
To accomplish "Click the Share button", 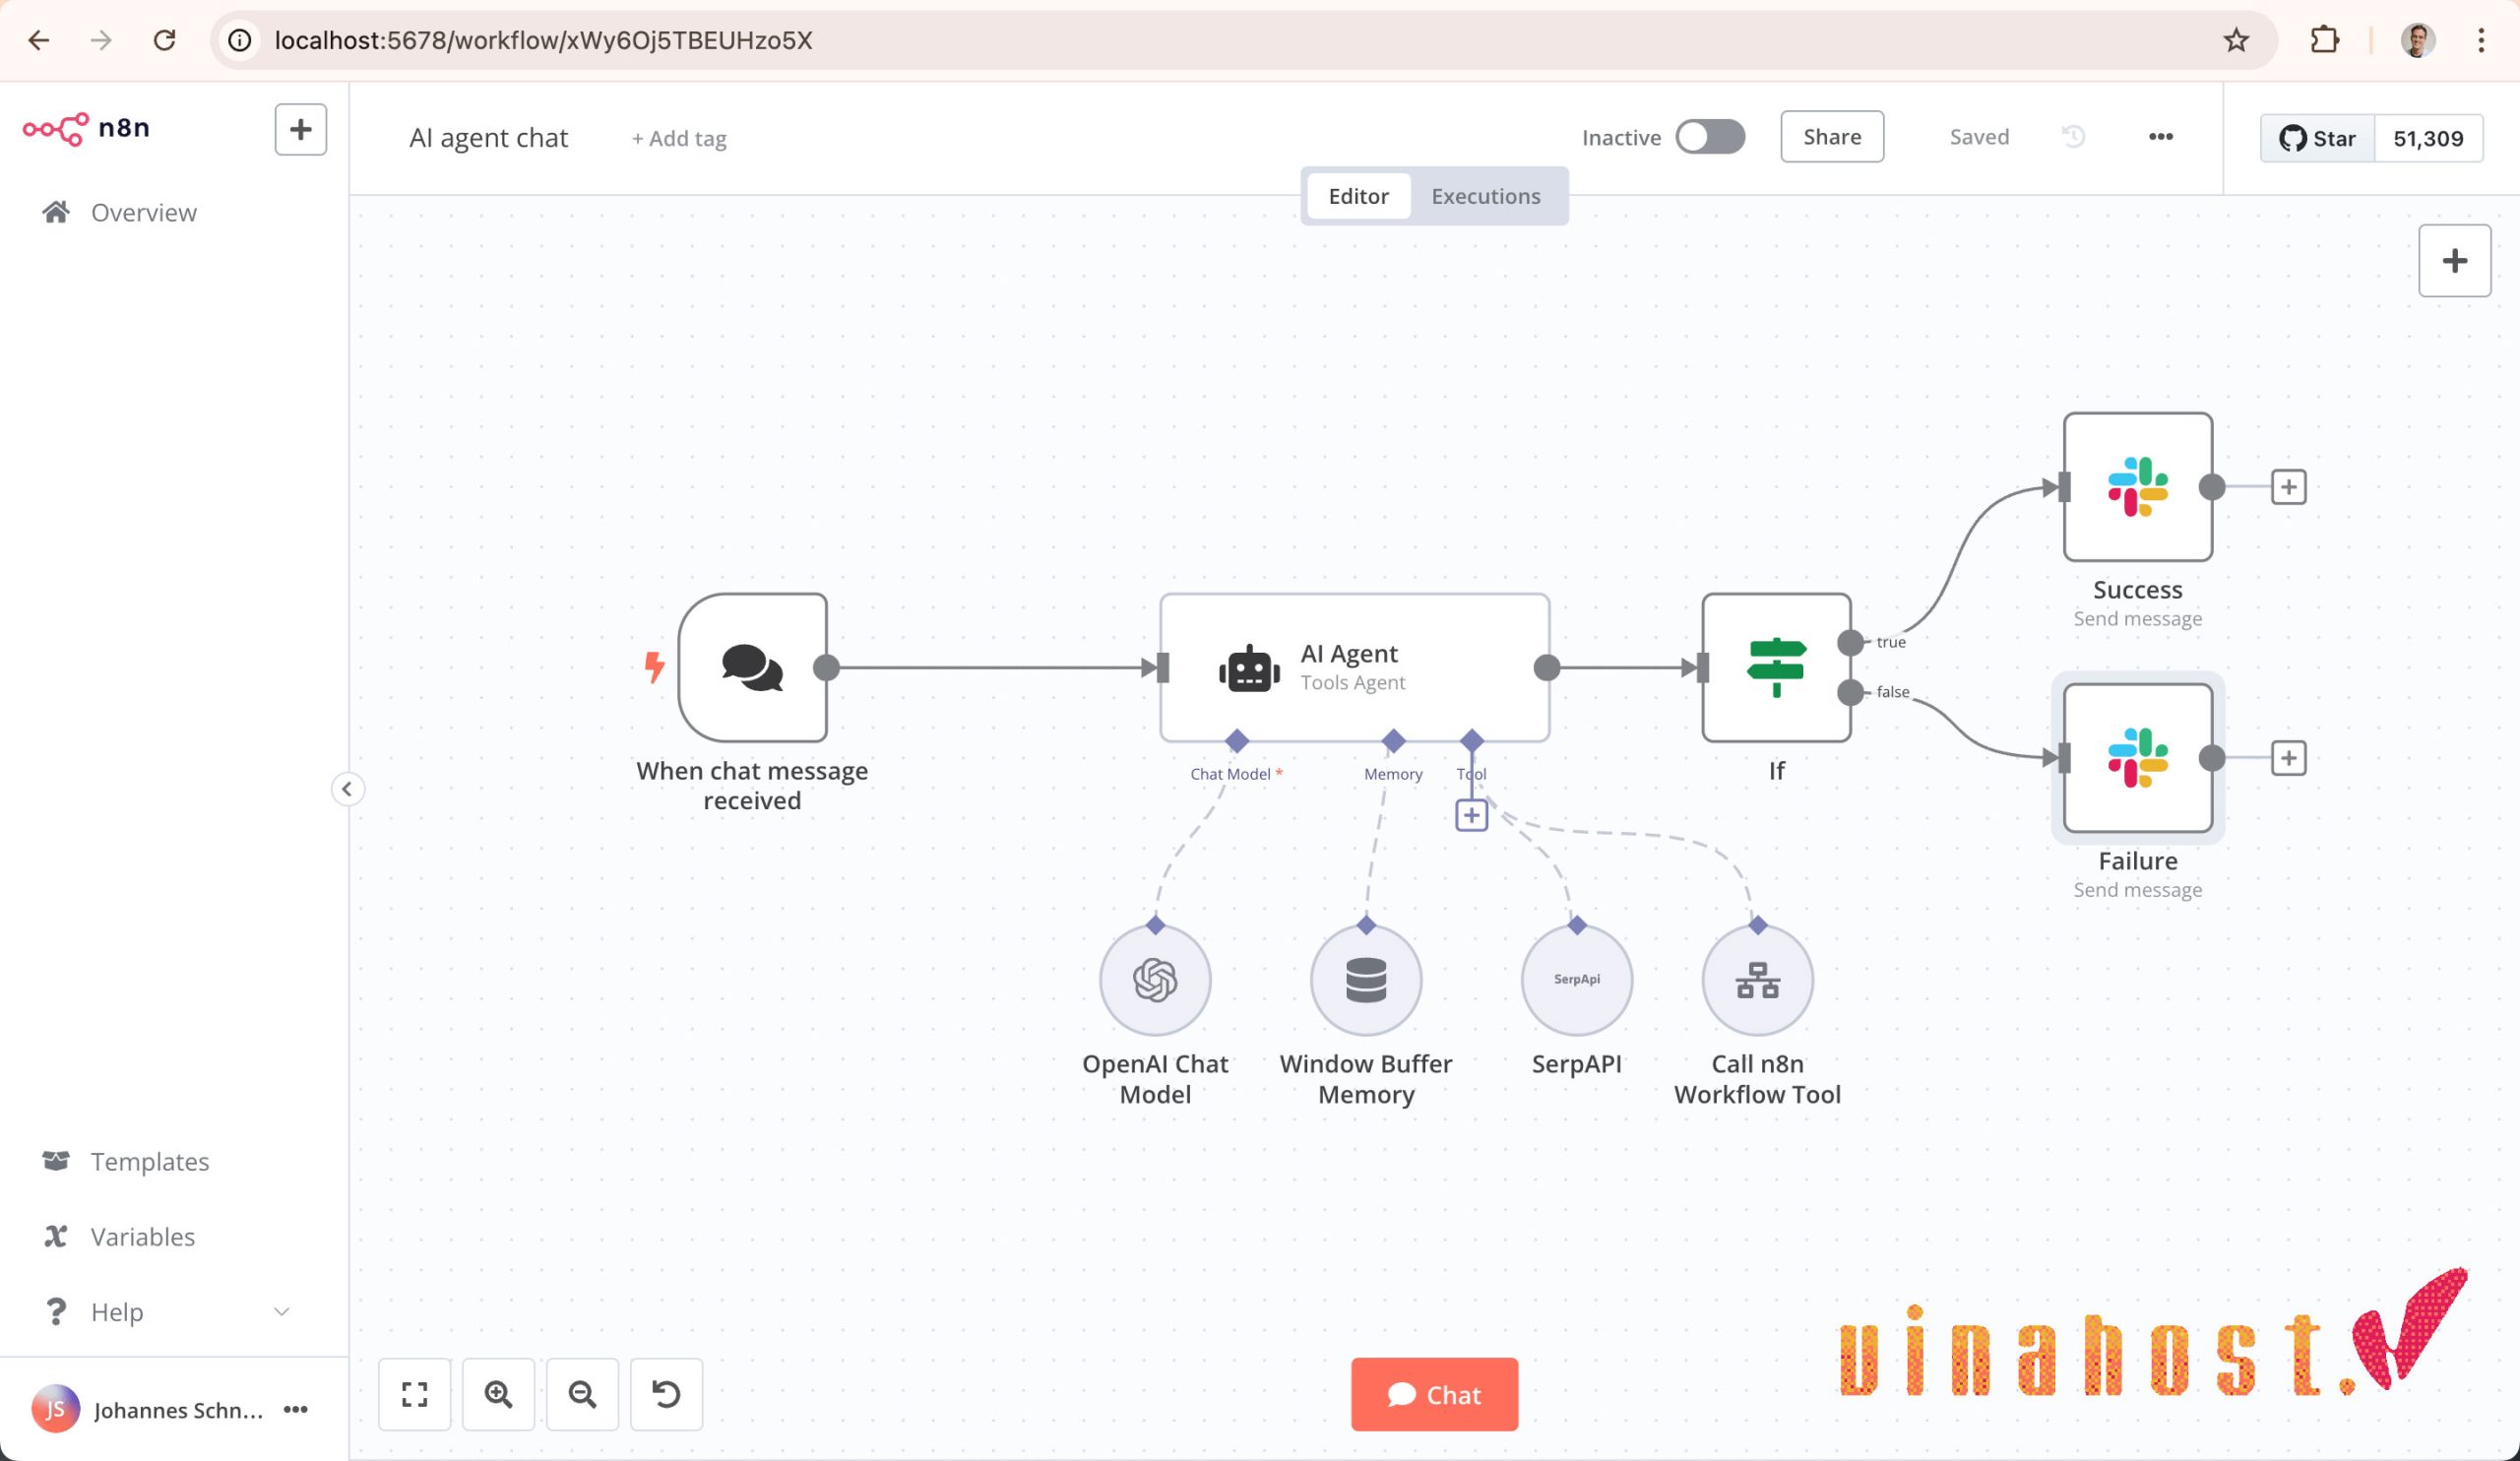I will [x=1832, y=137].
